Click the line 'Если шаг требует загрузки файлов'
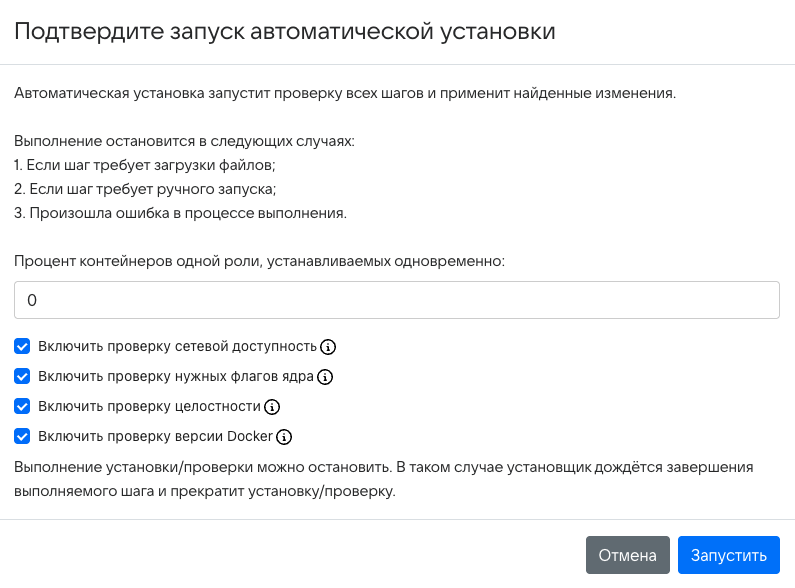This screenshot has height=588, width=795. (x=145, y=165)
